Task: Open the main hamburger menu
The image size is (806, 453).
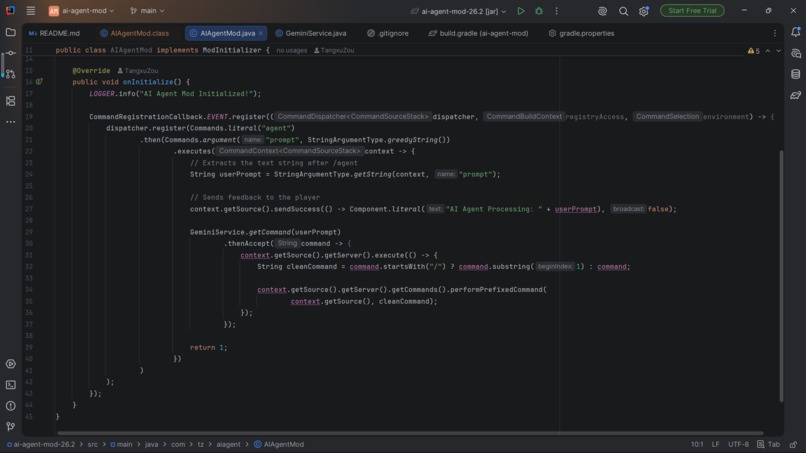Action: pyautogui.click(x=31, y=10)
